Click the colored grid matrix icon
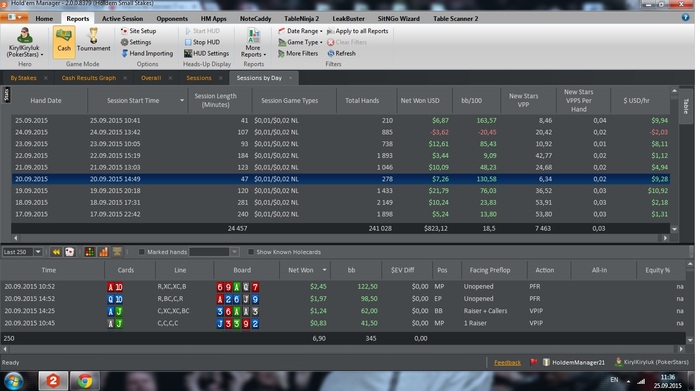Image resolution: width=700 pixels, height=391 pixels. pyautogui.click(x=89, y=252)
